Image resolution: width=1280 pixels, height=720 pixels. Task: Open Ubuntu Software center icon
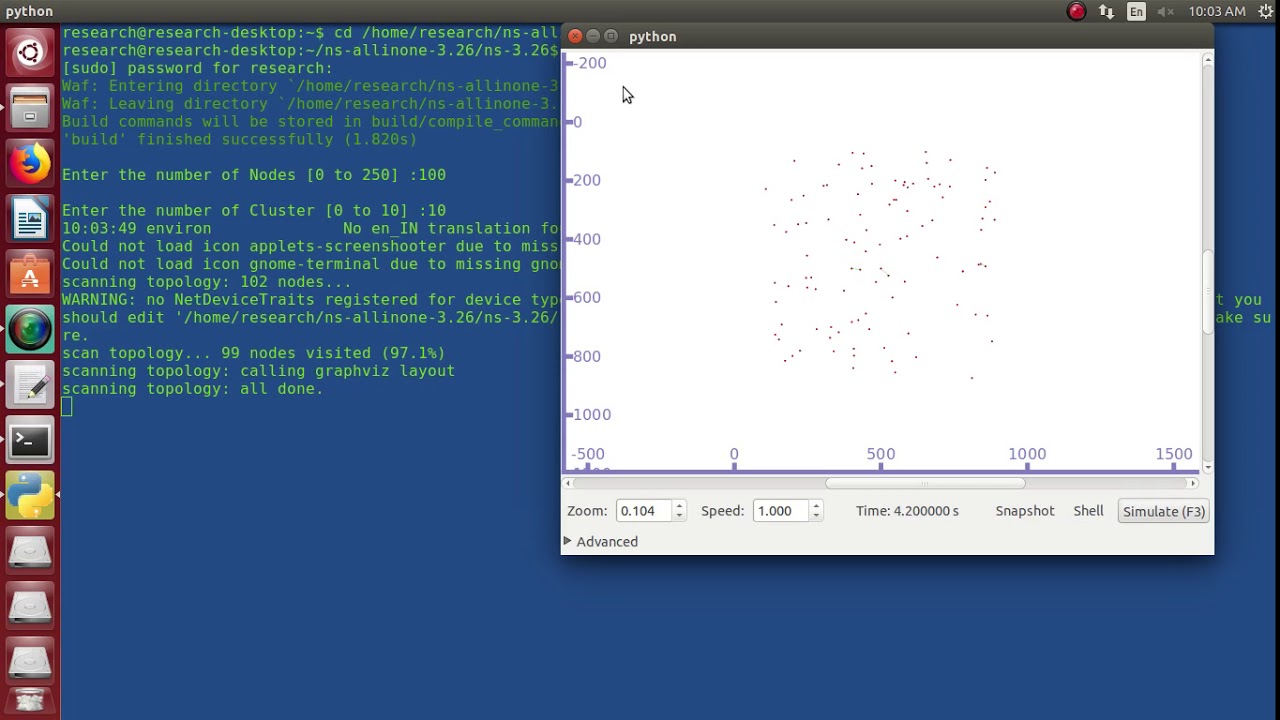click(x=30, y=274)
